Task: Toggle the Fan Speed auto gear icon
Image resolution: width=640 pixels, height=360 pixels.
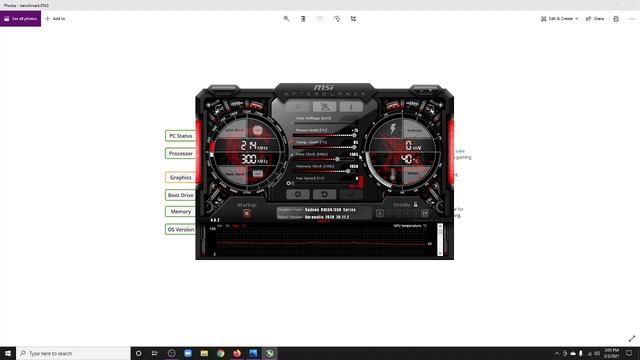Action: tap(288, 183)
